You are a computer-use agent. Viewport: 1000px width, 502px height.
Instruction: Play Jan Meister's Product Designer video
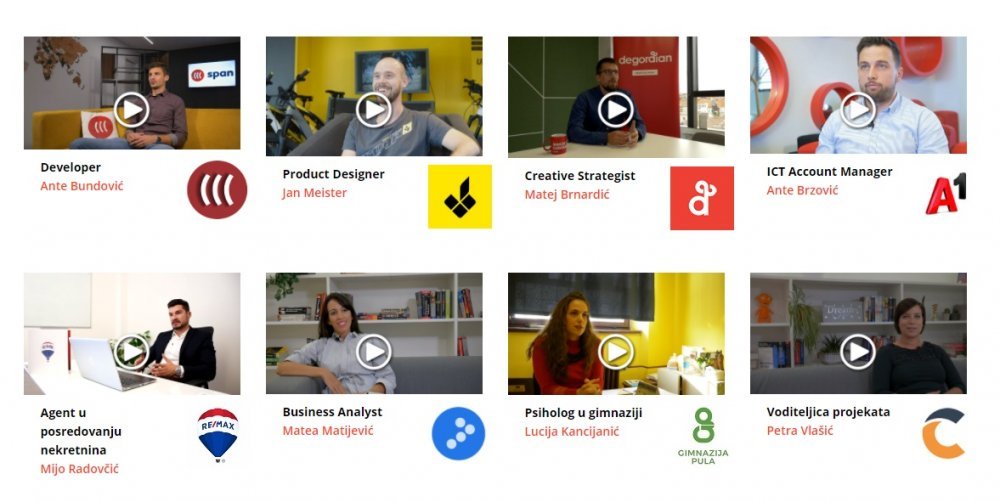pos(374,110)
